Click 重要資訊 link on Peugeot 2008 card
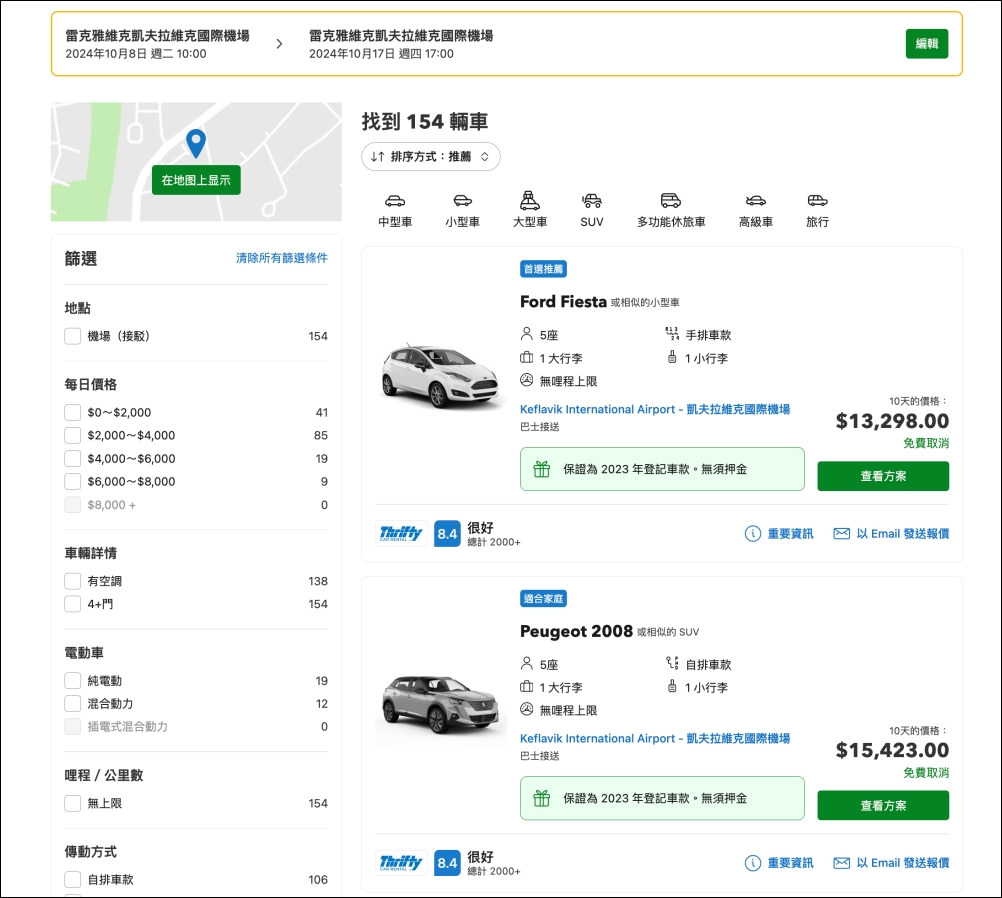1002x898 pixels. (x=790, y=863)
